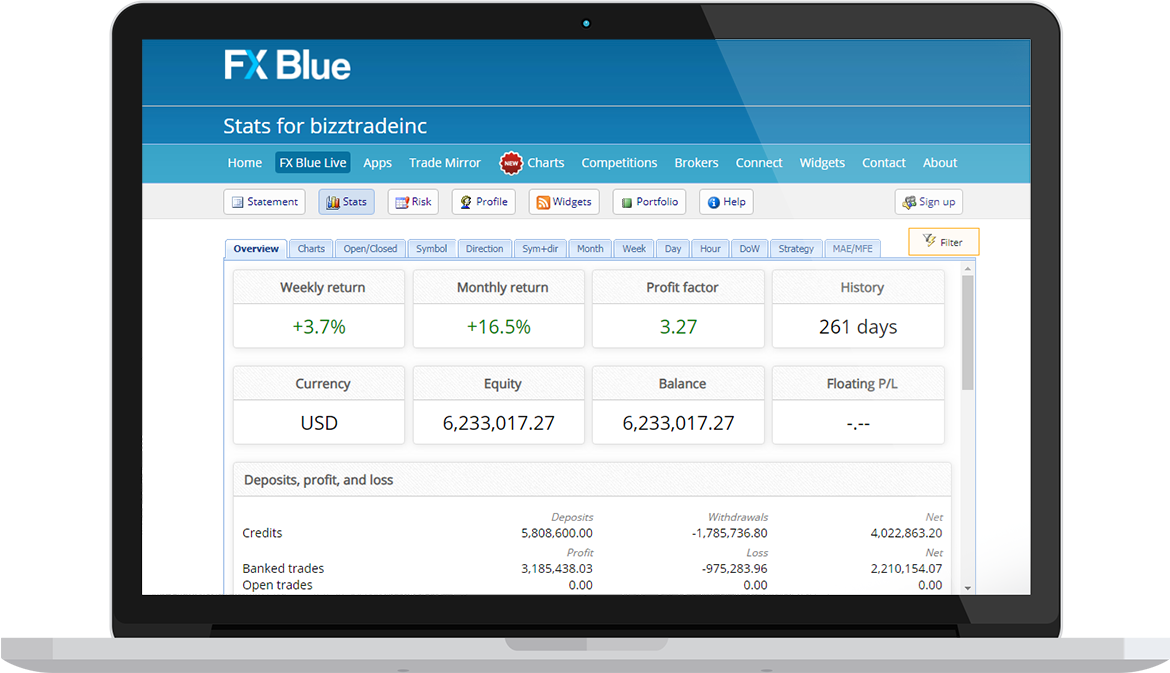The height and width of the screenshot is (673, 1170).
Task: Open the Portfolio section
Action: [x=649, y=202]
